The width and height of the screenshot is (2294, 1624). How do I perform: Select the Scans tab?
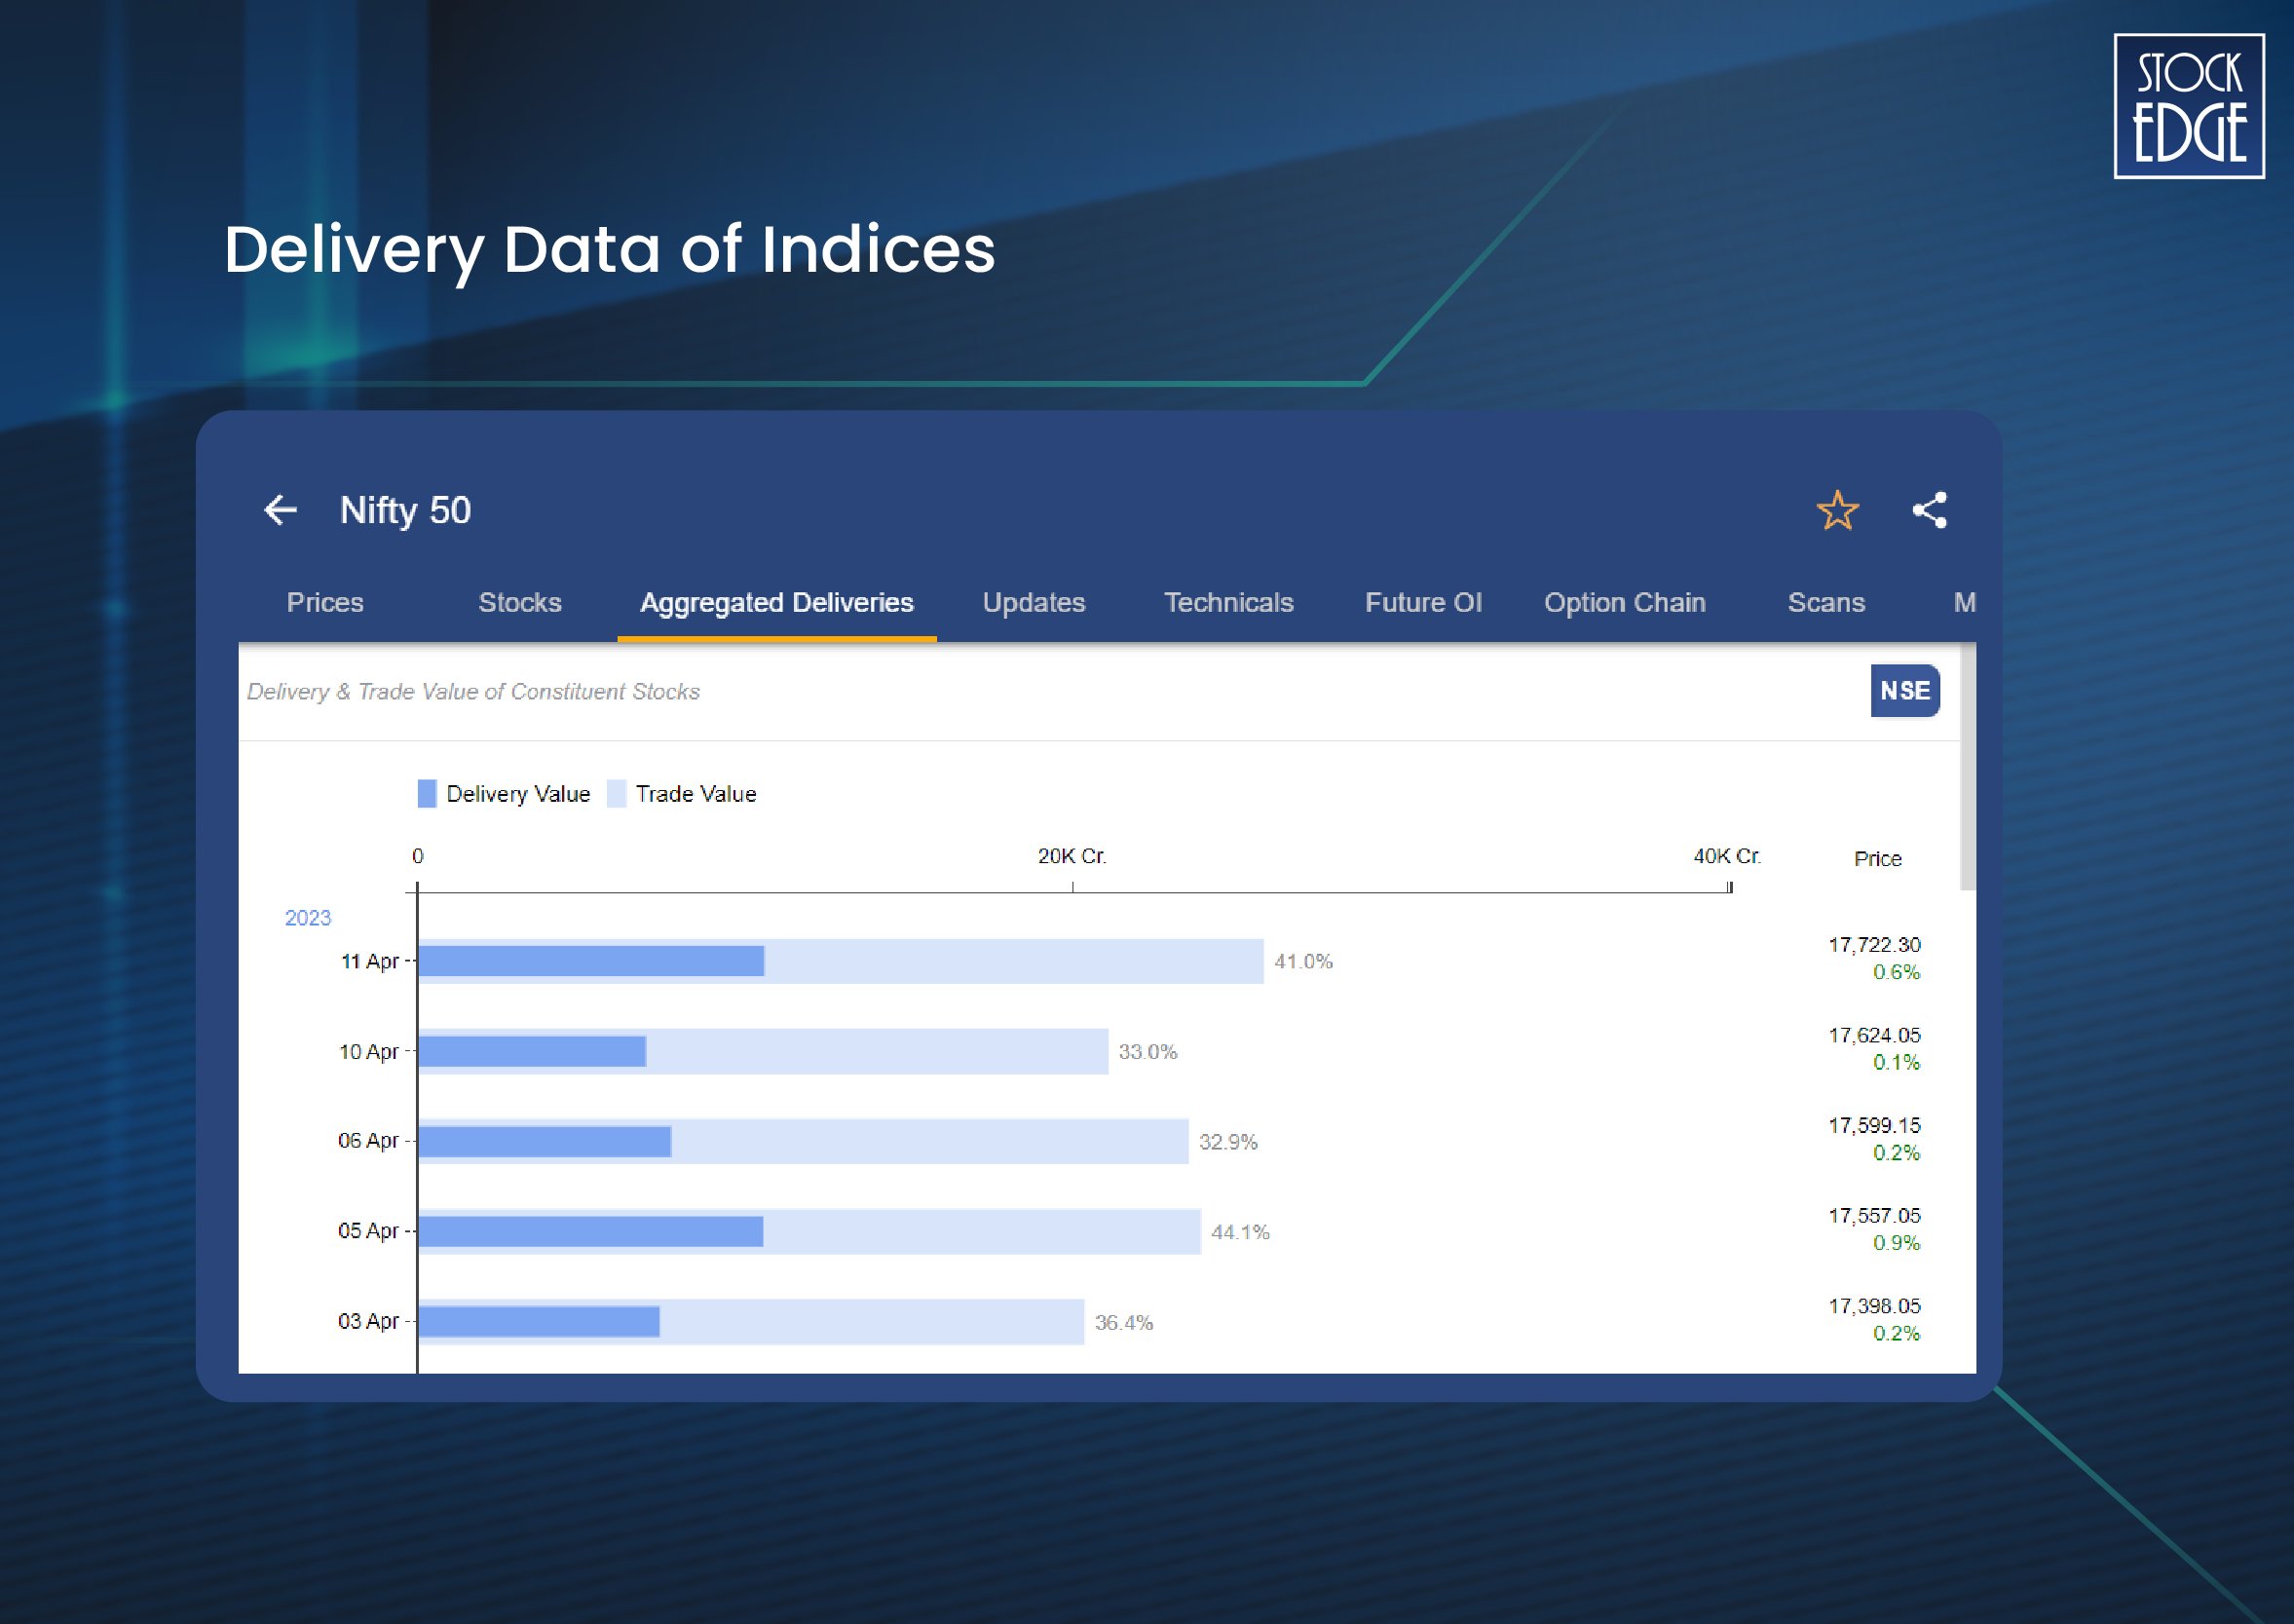[1825, 603]
